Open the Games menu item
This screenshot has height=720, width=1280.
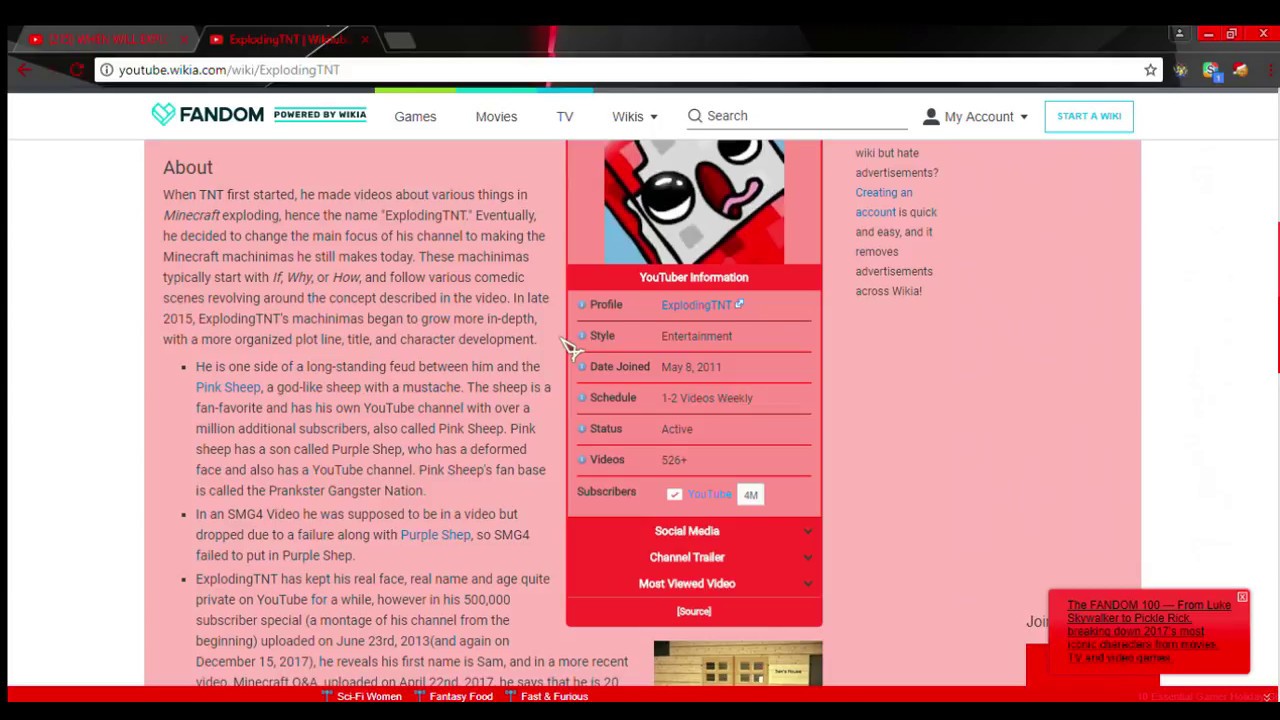pyautogui.click(x=415, y=117)
